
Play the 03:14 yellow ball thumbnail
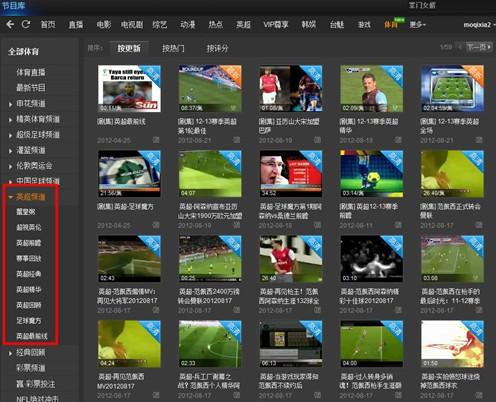click(x=371, y=173)
